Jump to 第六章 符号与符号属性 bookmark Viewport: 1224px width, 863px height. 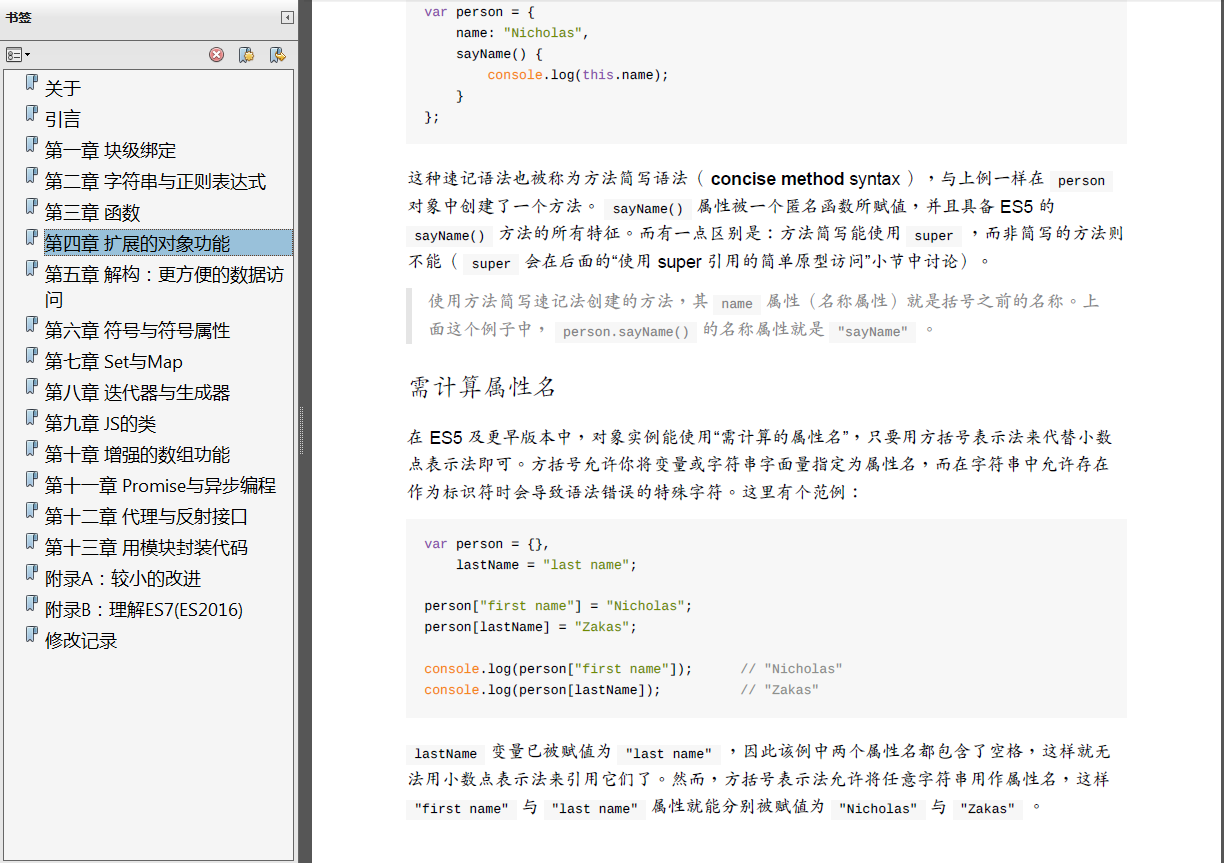pos(137,331)
